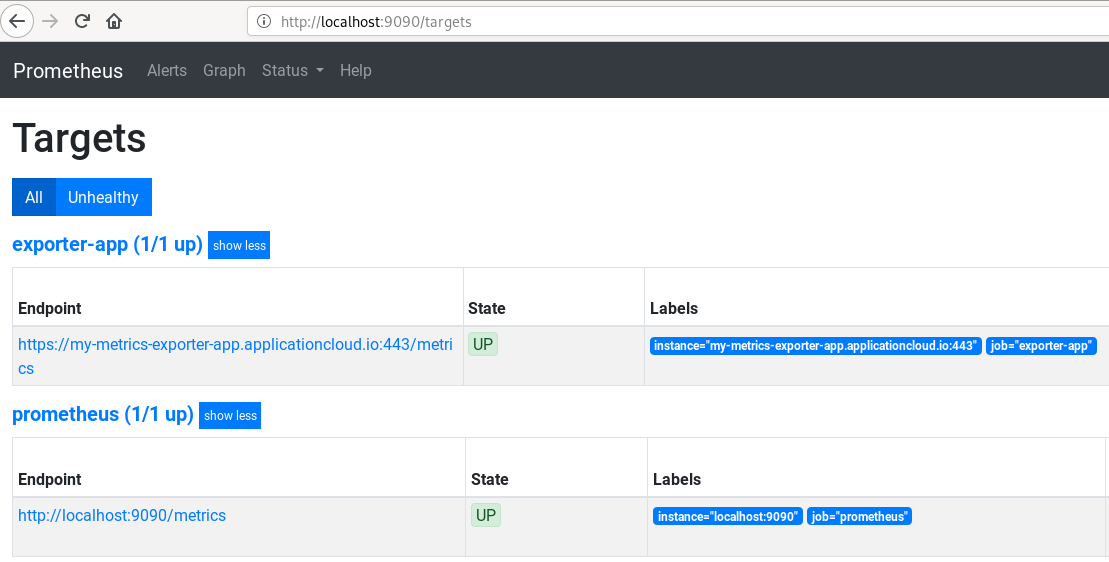Open the my-metrics-exporter-app metrics endpoint link
This screenshot has height=562, width=1109.
[x=235, y=356]
